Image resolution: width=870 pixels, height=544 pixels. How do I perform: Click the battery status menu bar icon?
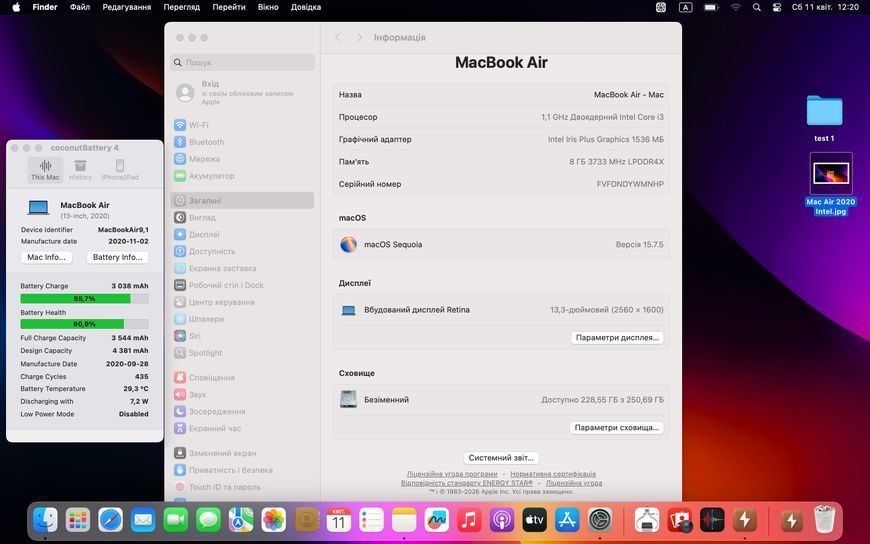tap(711, 7)
